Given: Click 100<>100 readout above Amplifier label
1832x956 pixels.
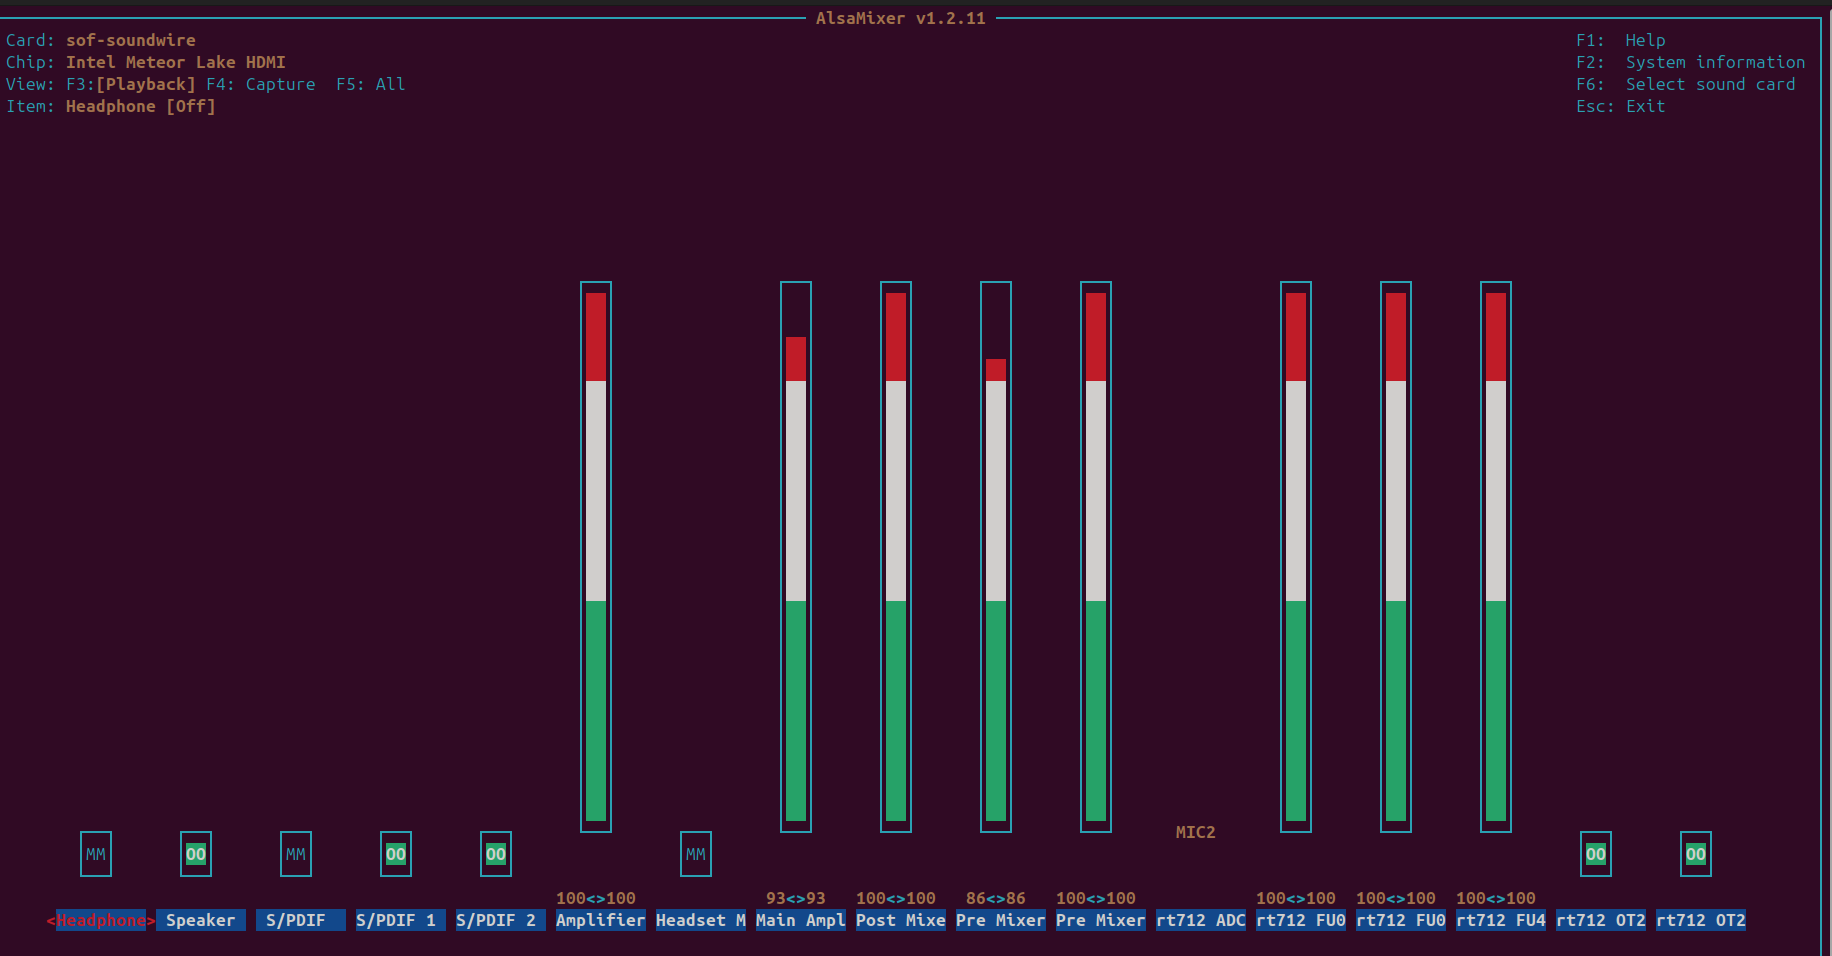Looking at the screenshot, I should pos(596,898).
